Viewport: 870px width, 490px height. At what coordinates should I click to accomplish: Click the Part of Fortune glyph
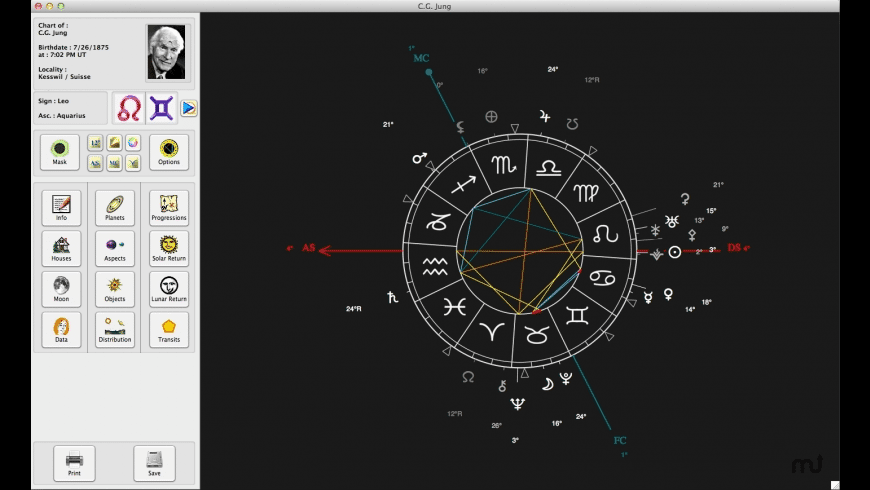click(x=491, y=117)
